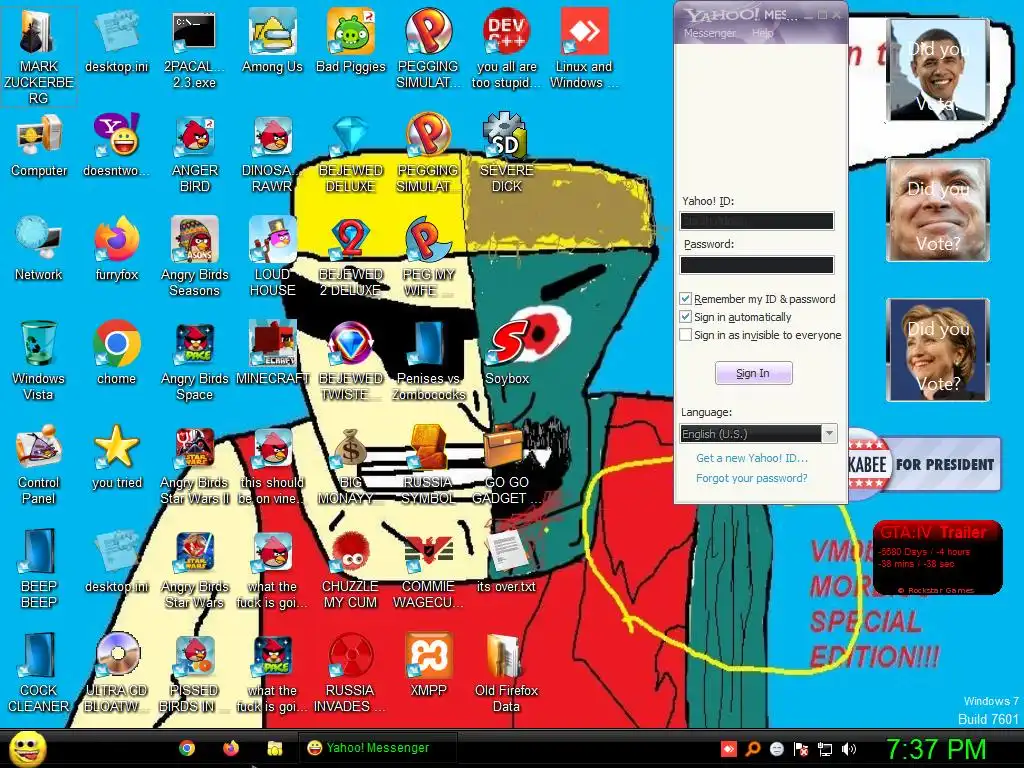
Task: Select the RUSSIA SYMBOL icon
Action: click(428, 464)
